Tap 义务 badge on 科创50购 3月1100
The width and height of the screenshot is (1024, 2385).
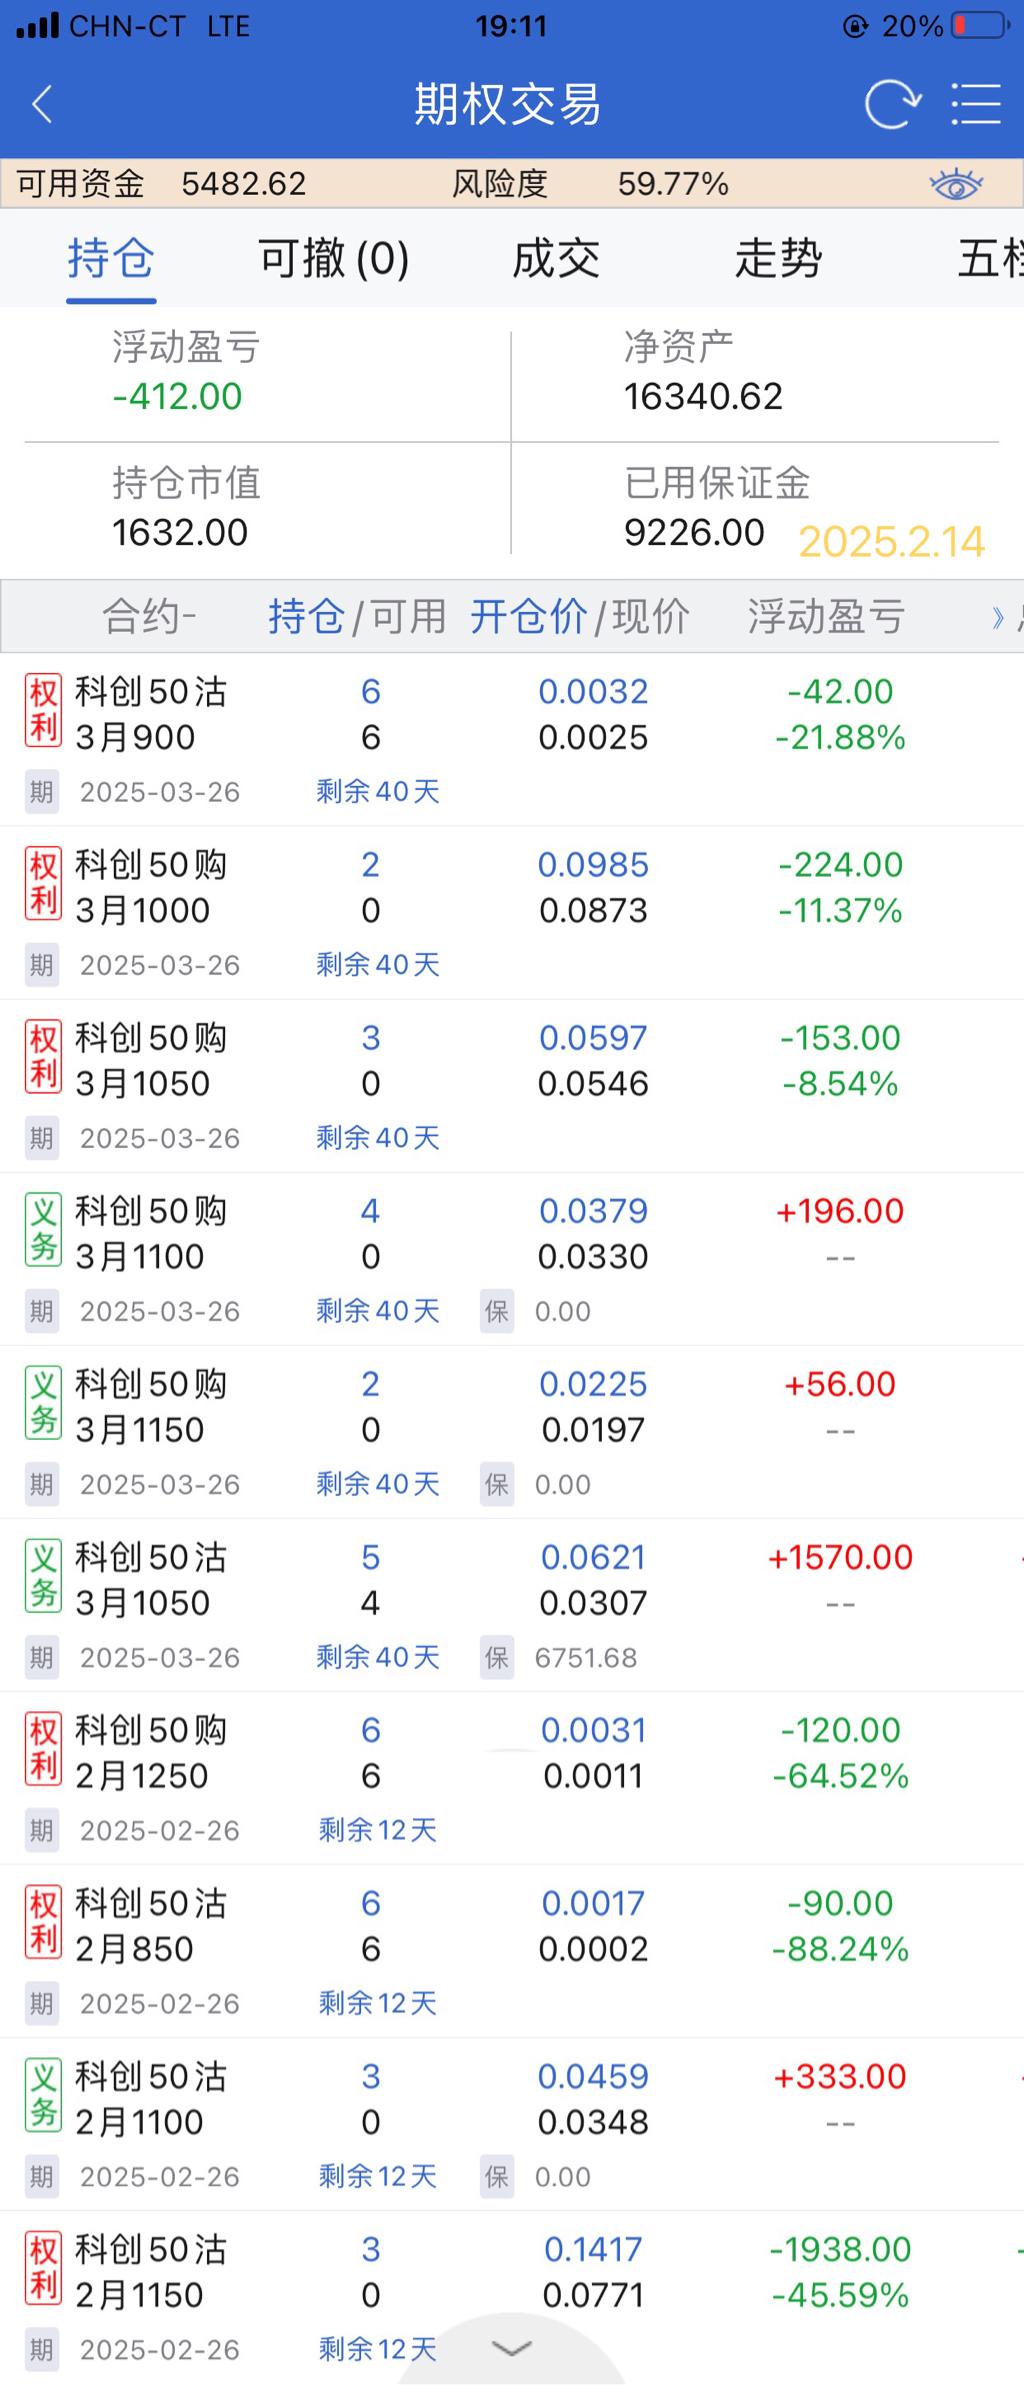43,1230
